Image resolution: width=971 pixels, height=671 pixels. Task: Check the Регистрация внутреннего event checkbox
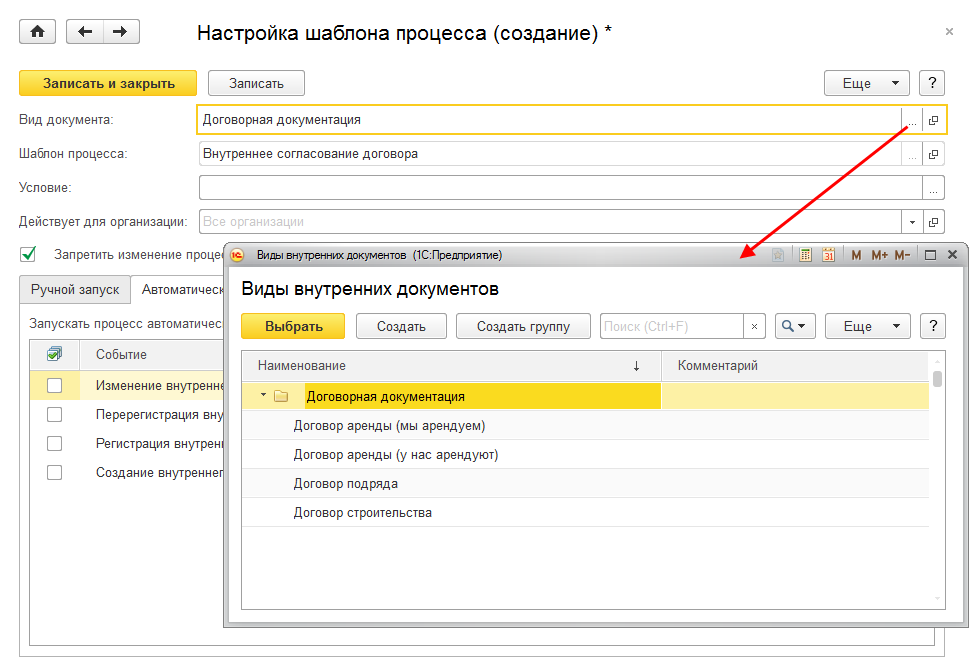[x=54, y=444]
